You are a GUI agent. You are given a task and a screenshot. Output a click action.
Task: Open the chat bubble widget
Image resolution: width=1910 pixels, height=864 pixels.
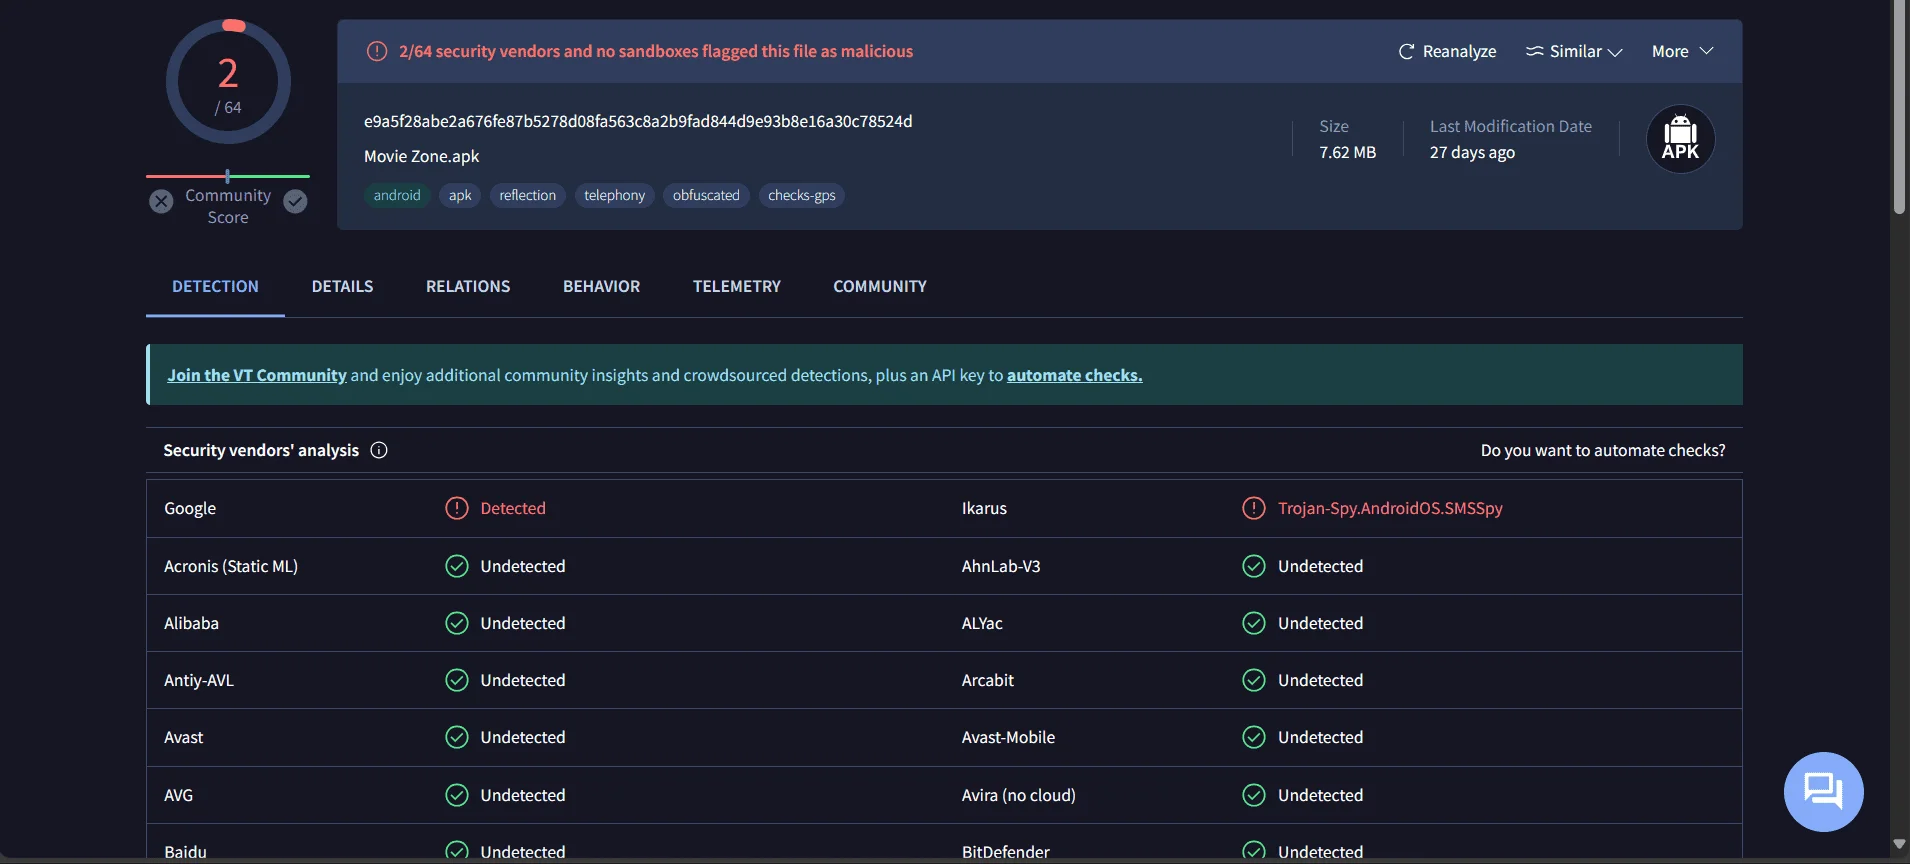[x=1823, y=792]
